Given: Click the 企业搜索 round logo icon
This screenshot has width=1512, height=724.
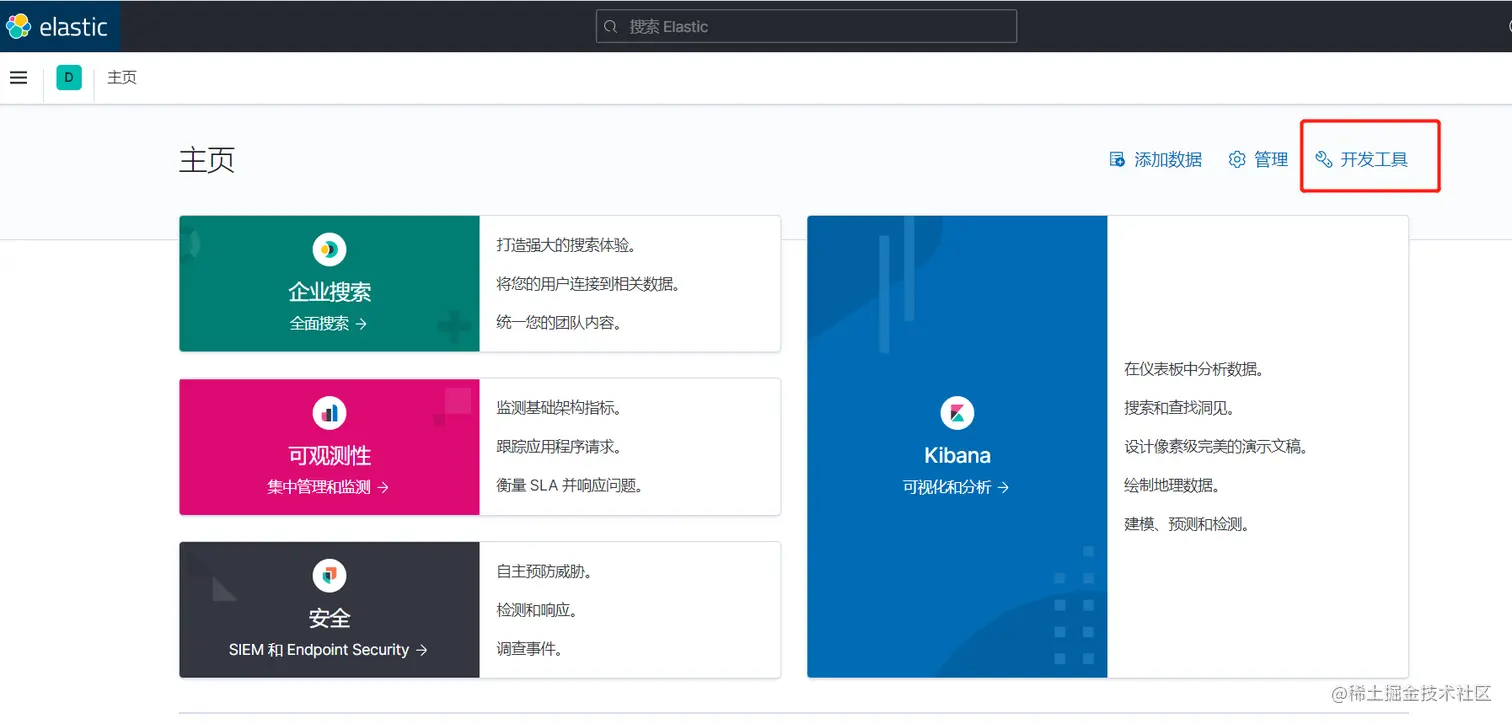Looking at the screenshot, I should click(329, 249).
